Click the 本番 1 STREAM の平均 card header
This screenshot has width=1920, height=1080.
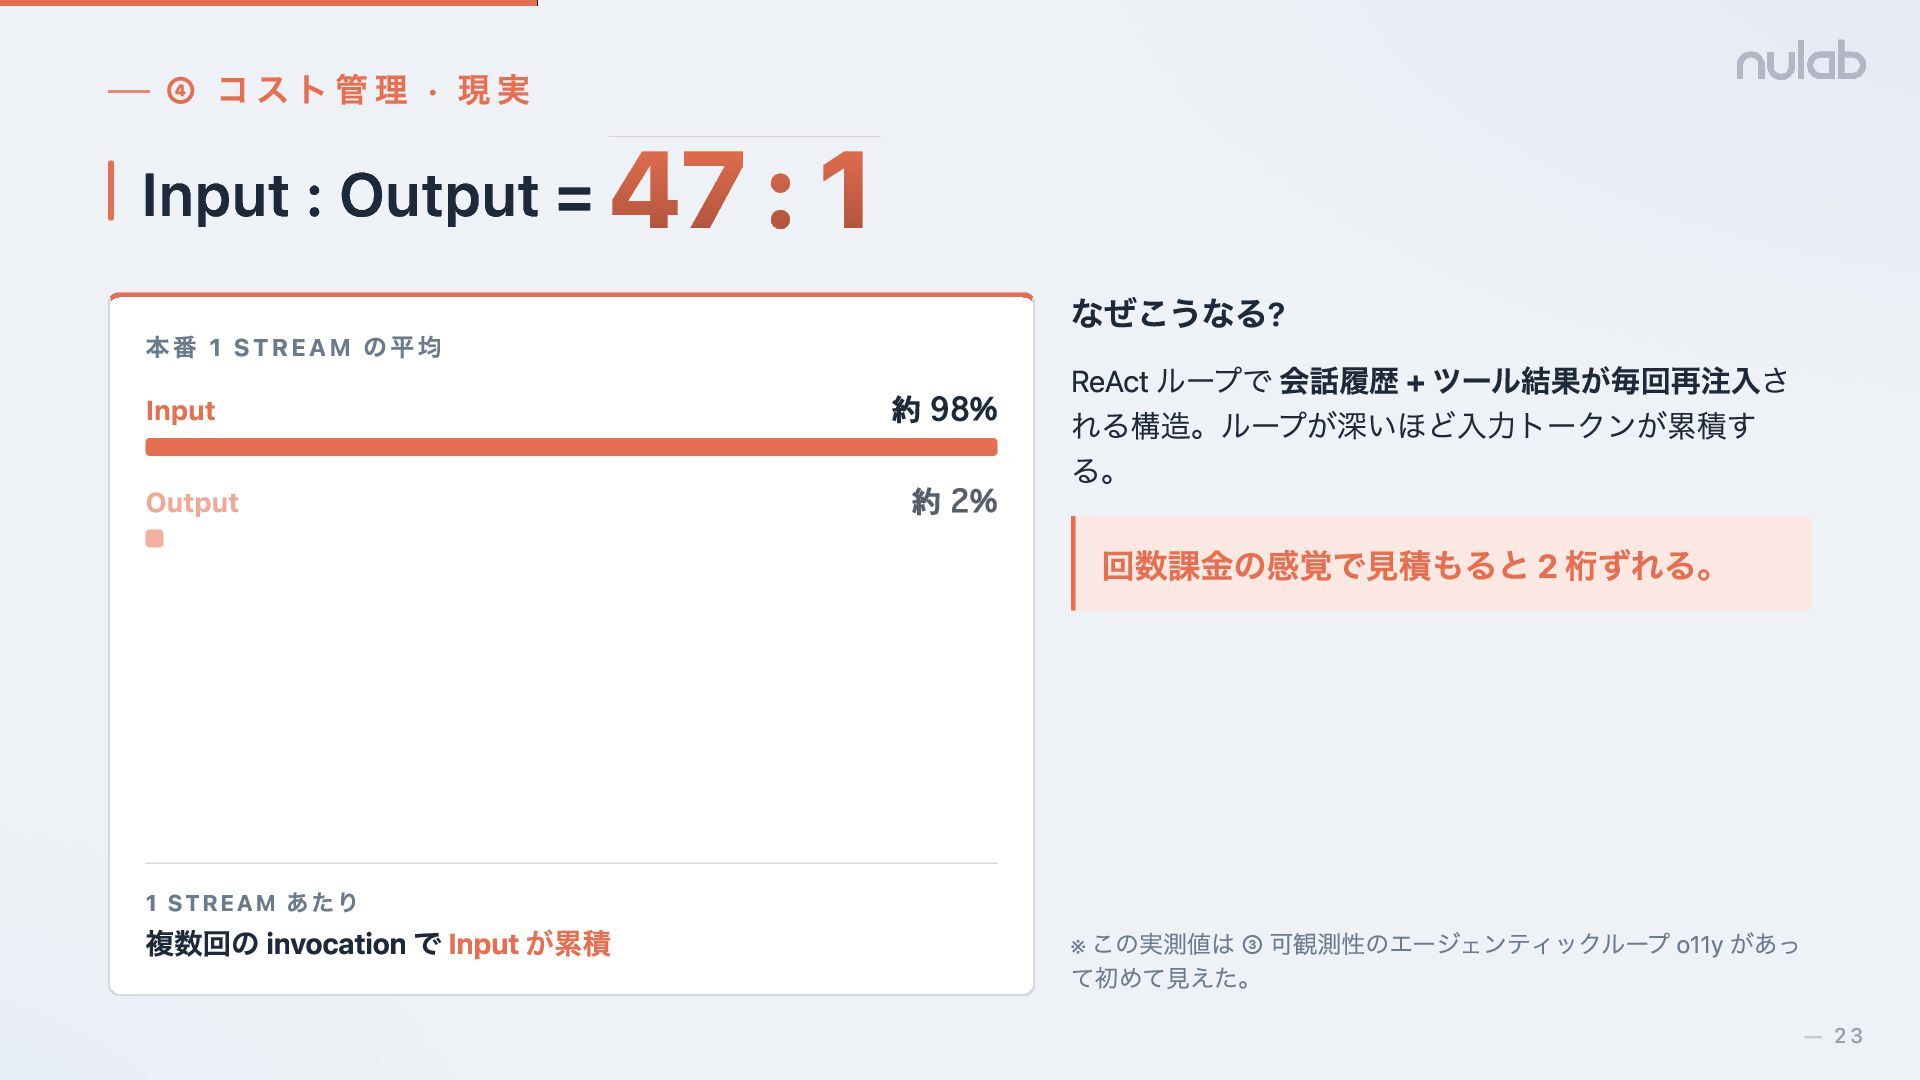tap(294, 348)
